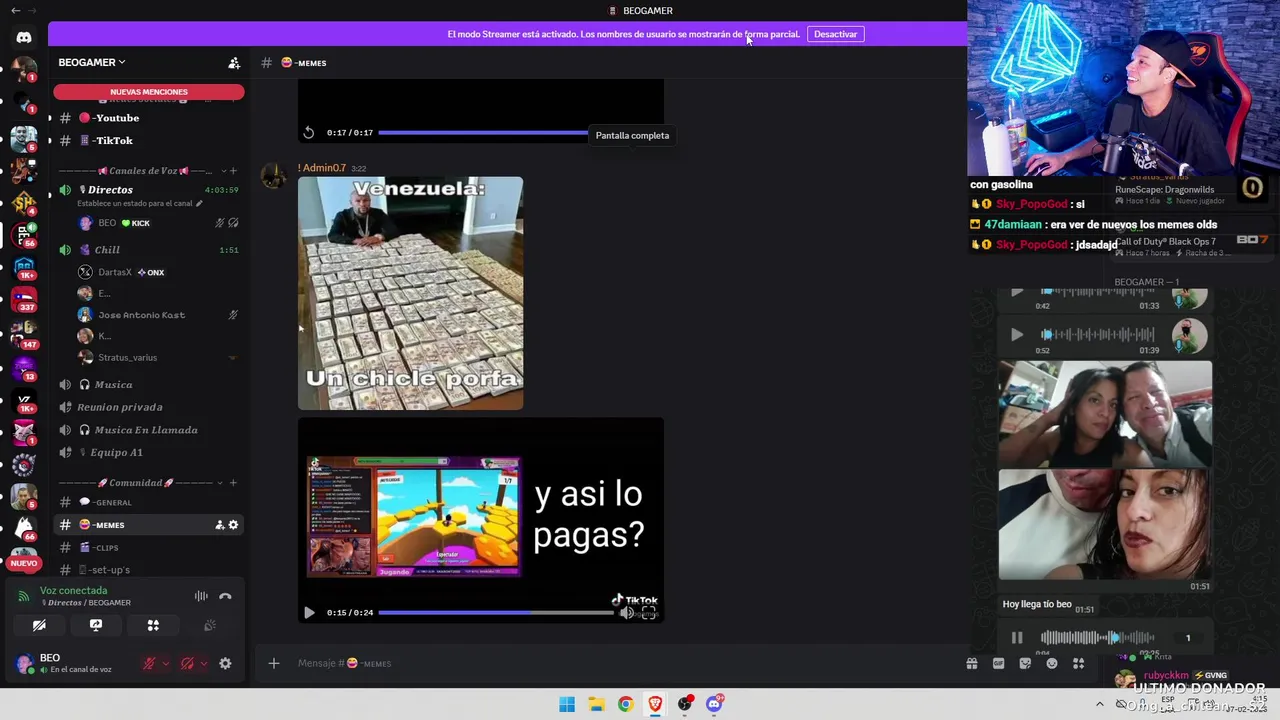Seek in the 0:24 TikTok video progress bar
This screenshot has width=1280, height=720.
tap(496, 612)
